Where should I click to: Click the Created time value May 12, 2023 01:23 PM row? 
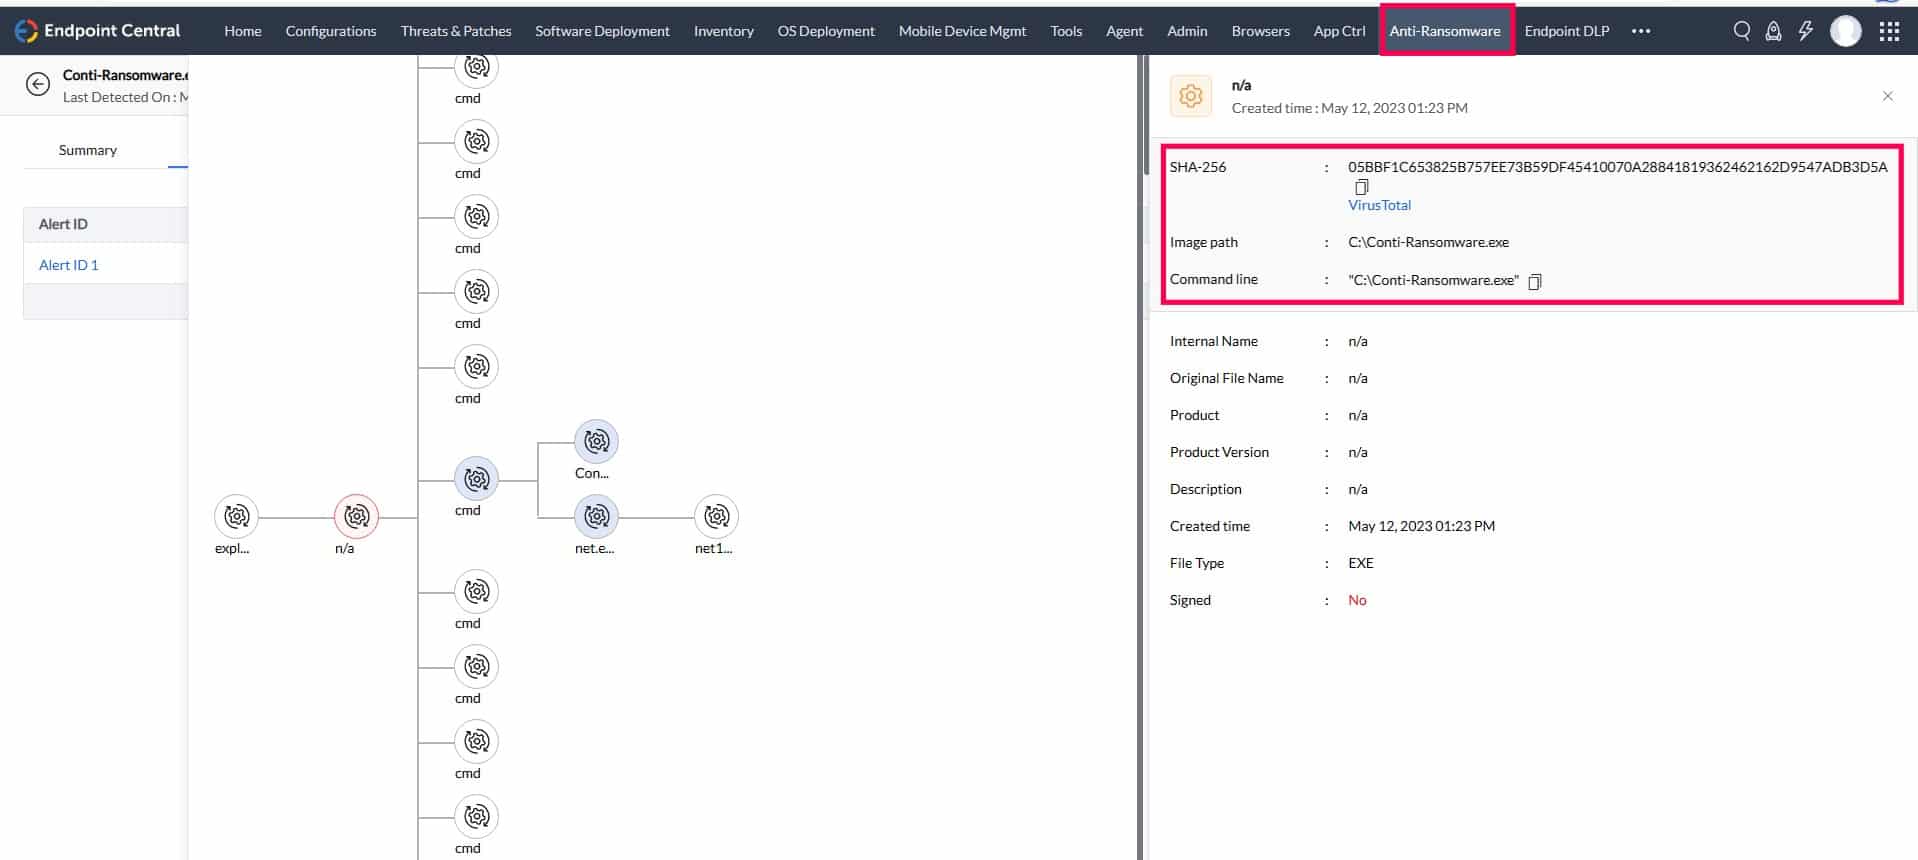coord(1421,526)
